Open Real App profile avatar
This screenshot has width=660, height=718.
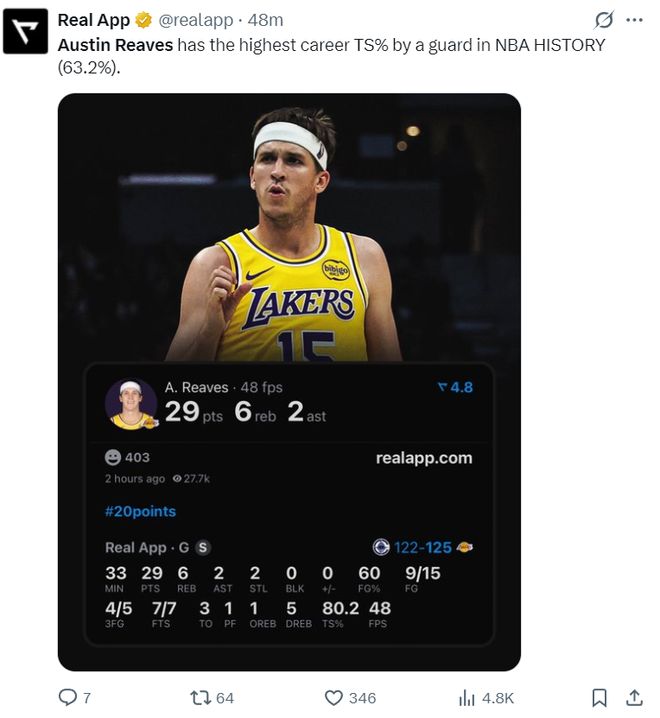25,31
